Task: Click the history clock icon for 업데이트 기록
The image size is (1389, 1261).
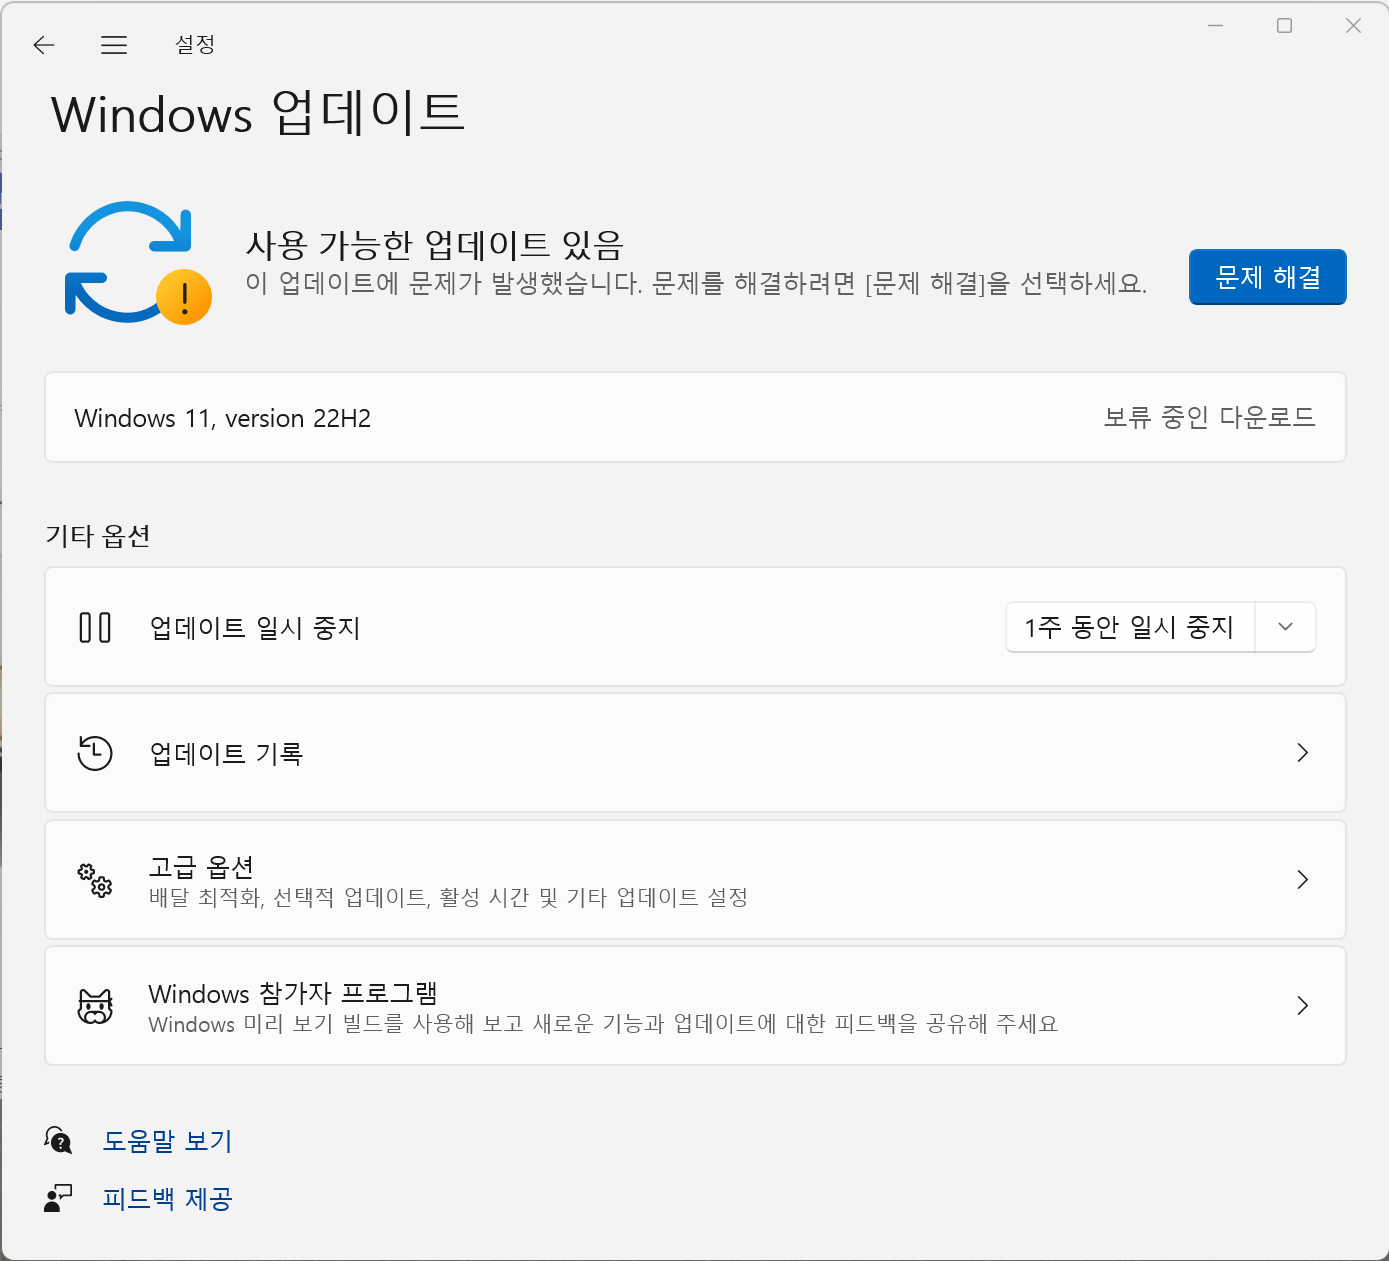Action: (95, 753)
